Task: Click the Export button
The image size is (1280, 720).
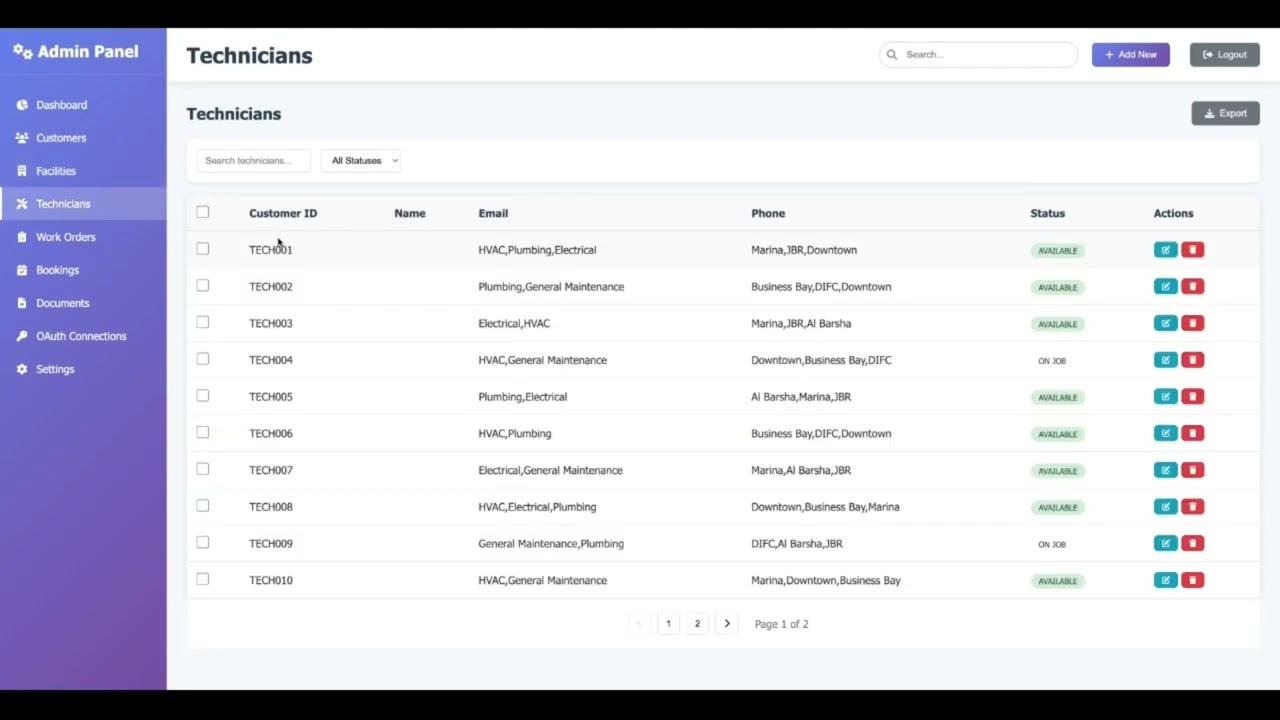Action: point(1225,113)
